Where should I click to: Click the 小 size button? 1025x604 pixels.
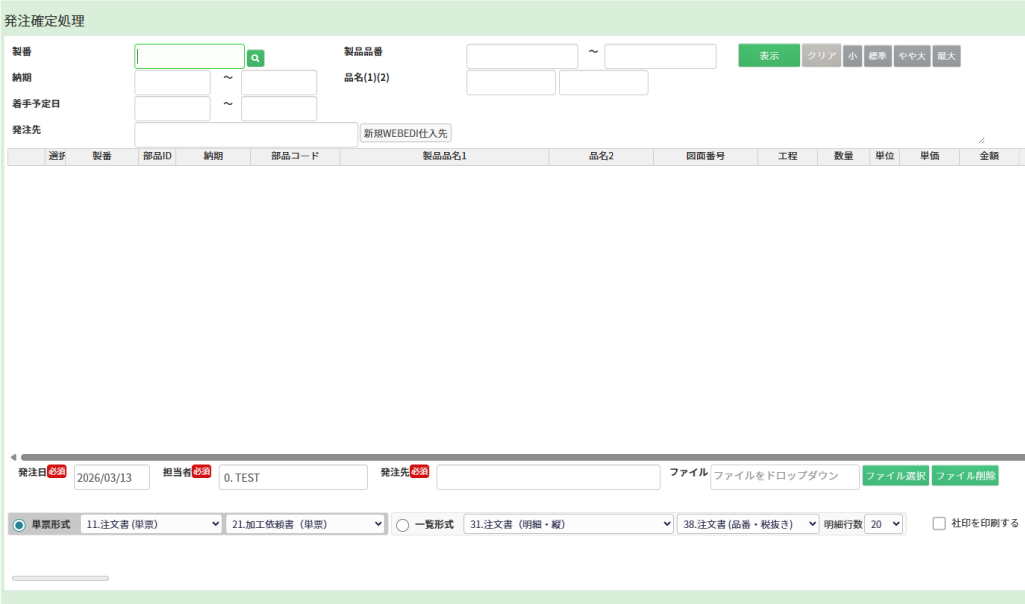tap(852, 56)
